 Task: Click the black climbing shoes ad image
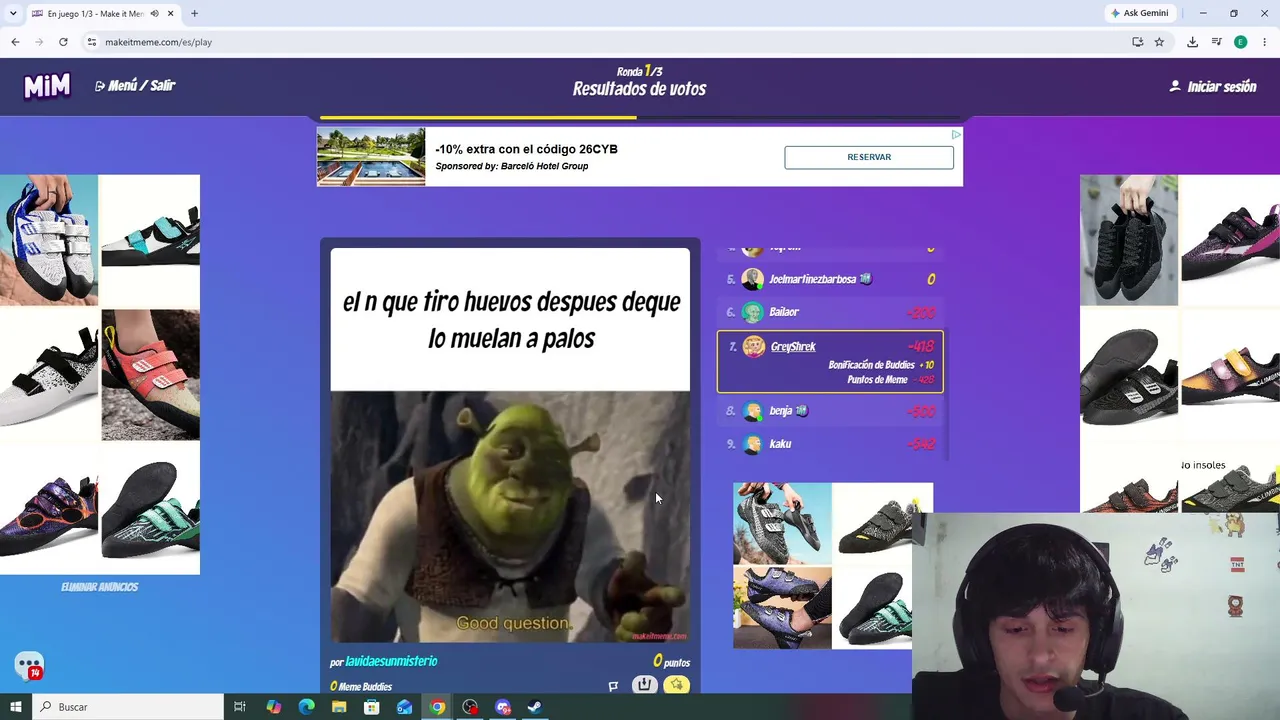pyautogui.click(x=1129, y=240)
